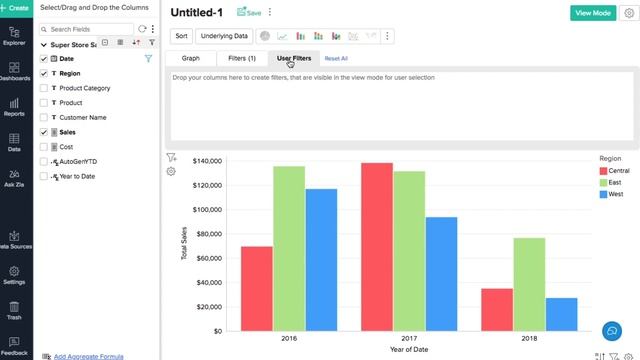The image size is (640, 360).
Task: Open fields panel more options menu
Action: (153, 29)
